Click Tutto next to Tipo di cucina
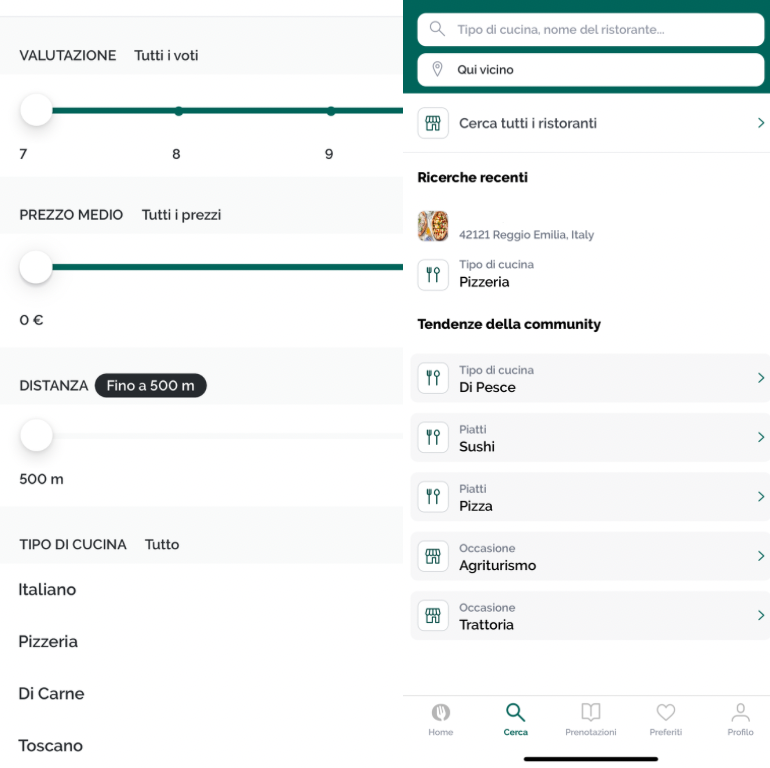This screenshot has width=770, height=768. 162,544
